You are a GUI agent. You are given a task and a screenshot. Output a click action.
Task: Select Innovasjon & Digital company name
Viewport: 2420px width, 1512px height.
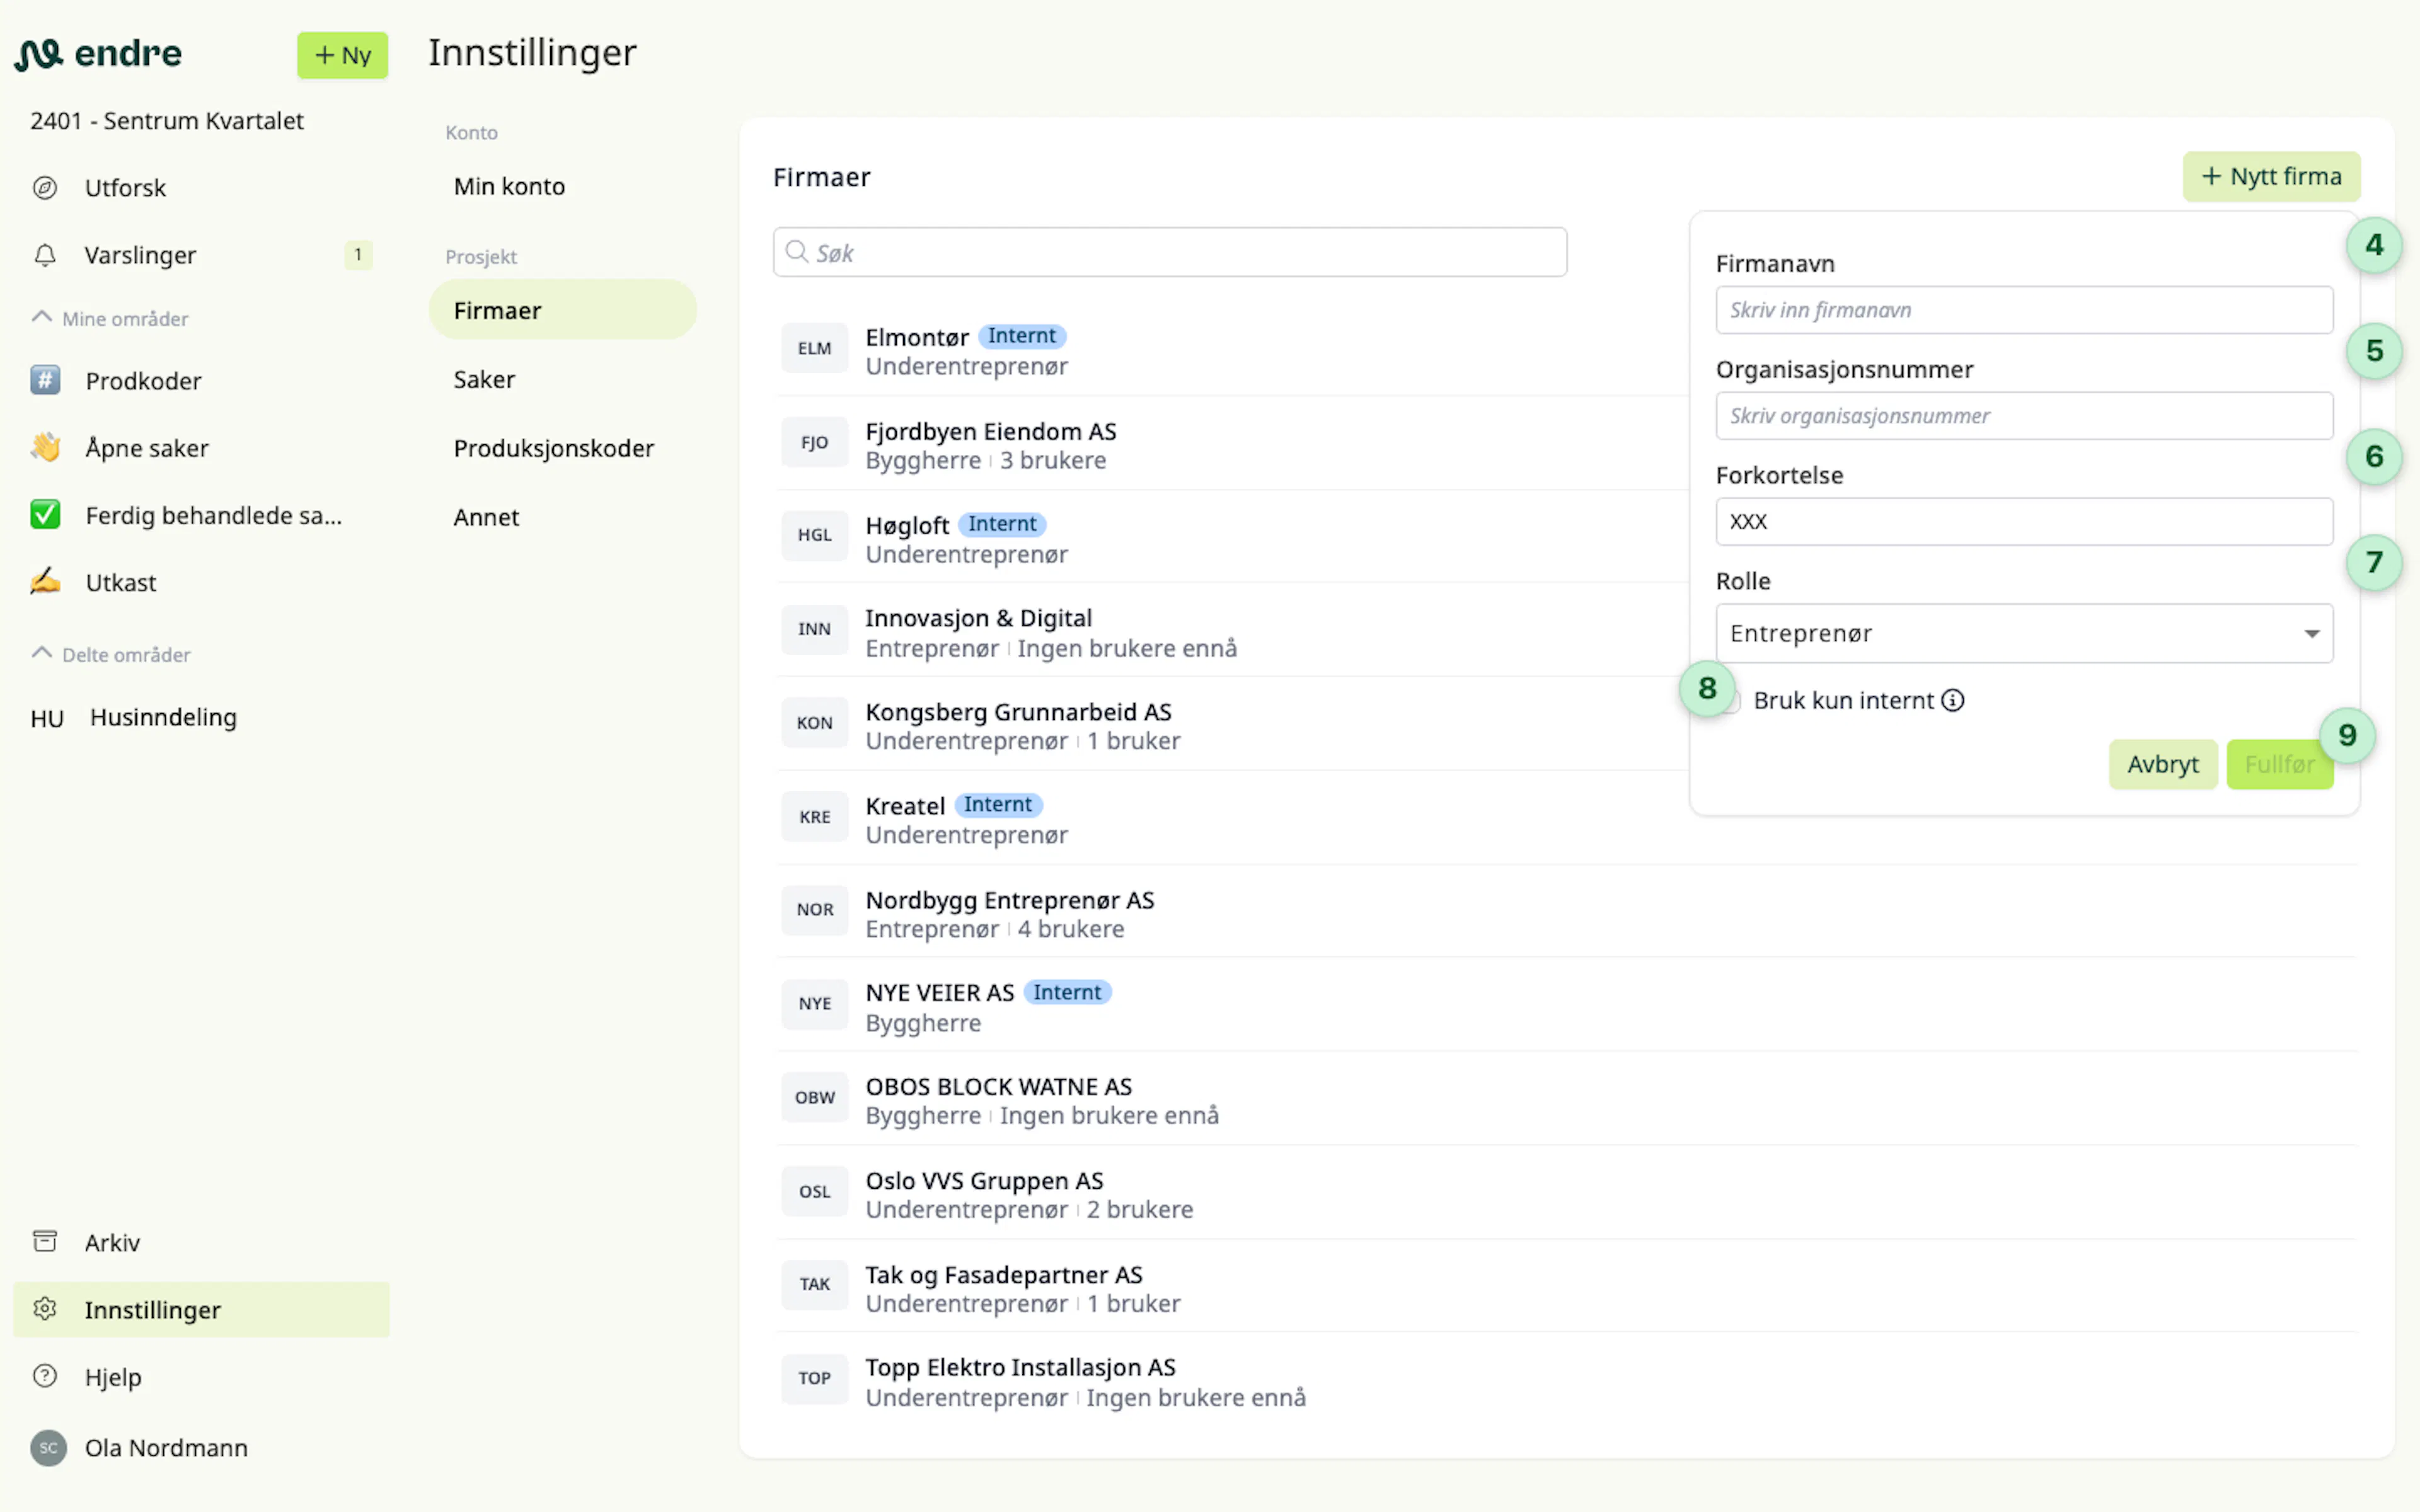[x=978, y=618]
